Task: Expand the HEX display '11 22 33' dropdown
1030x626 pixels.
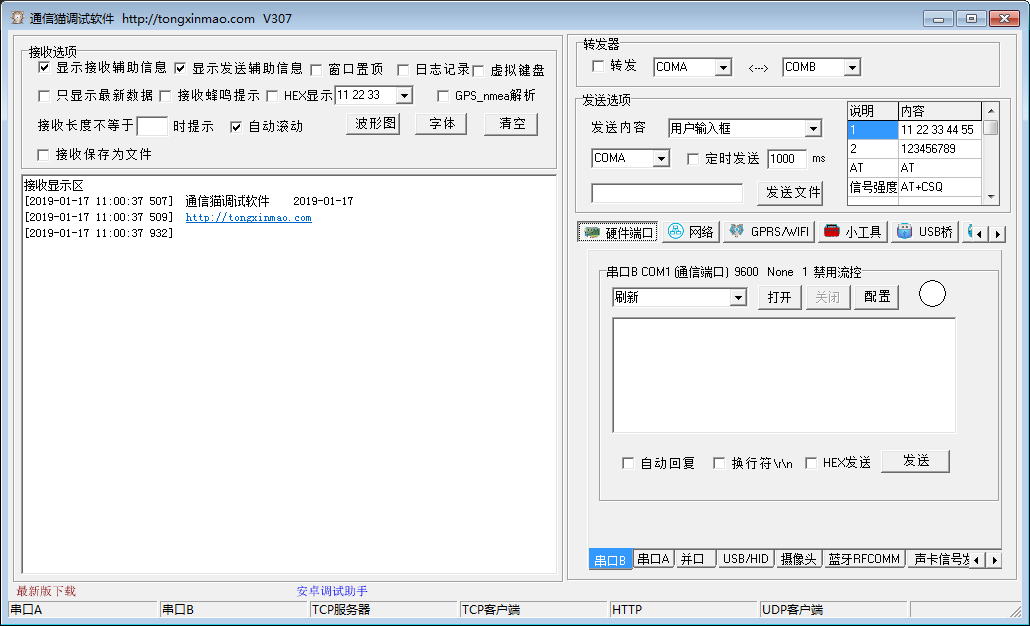Action: pyautogui.click(x=405, y=96)
